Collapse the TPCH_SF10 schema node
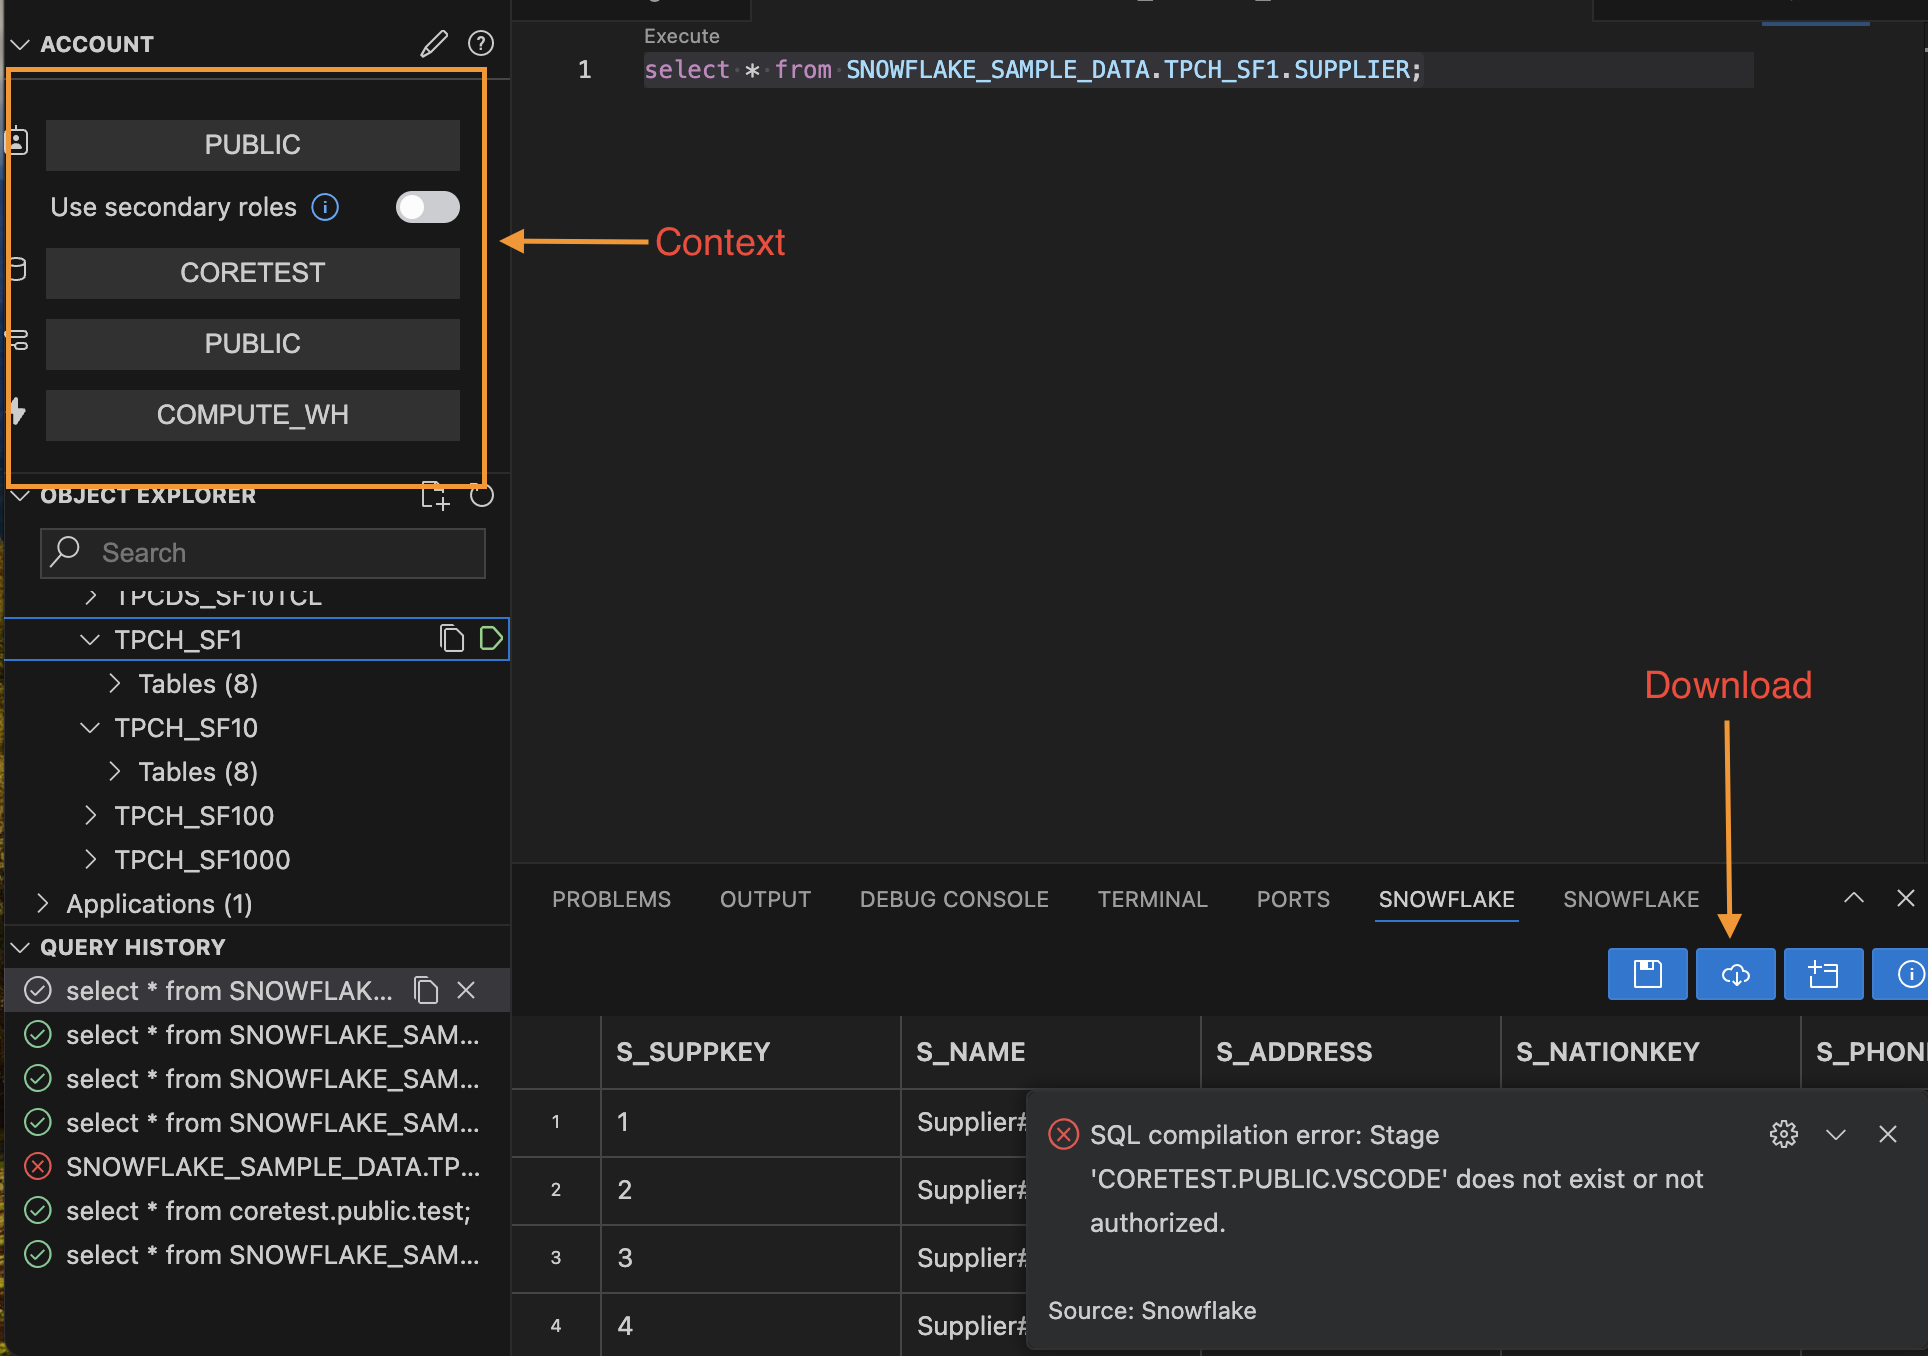 pos(90,728)
